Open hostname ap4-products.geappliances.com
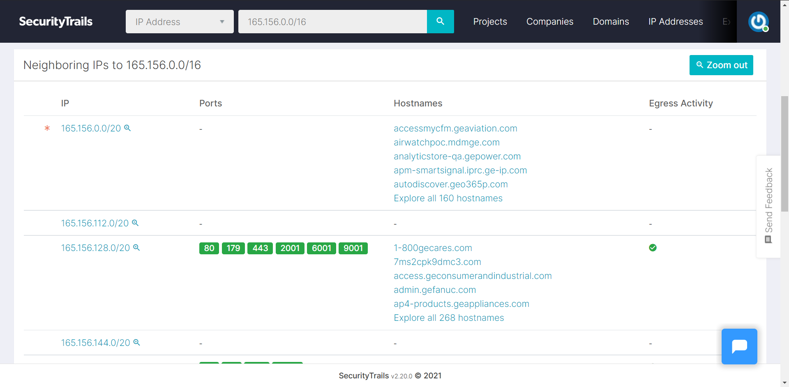Image resolution: width=789 pixels, height=387 pixels. pyautogui.click(x=461, y=304)
